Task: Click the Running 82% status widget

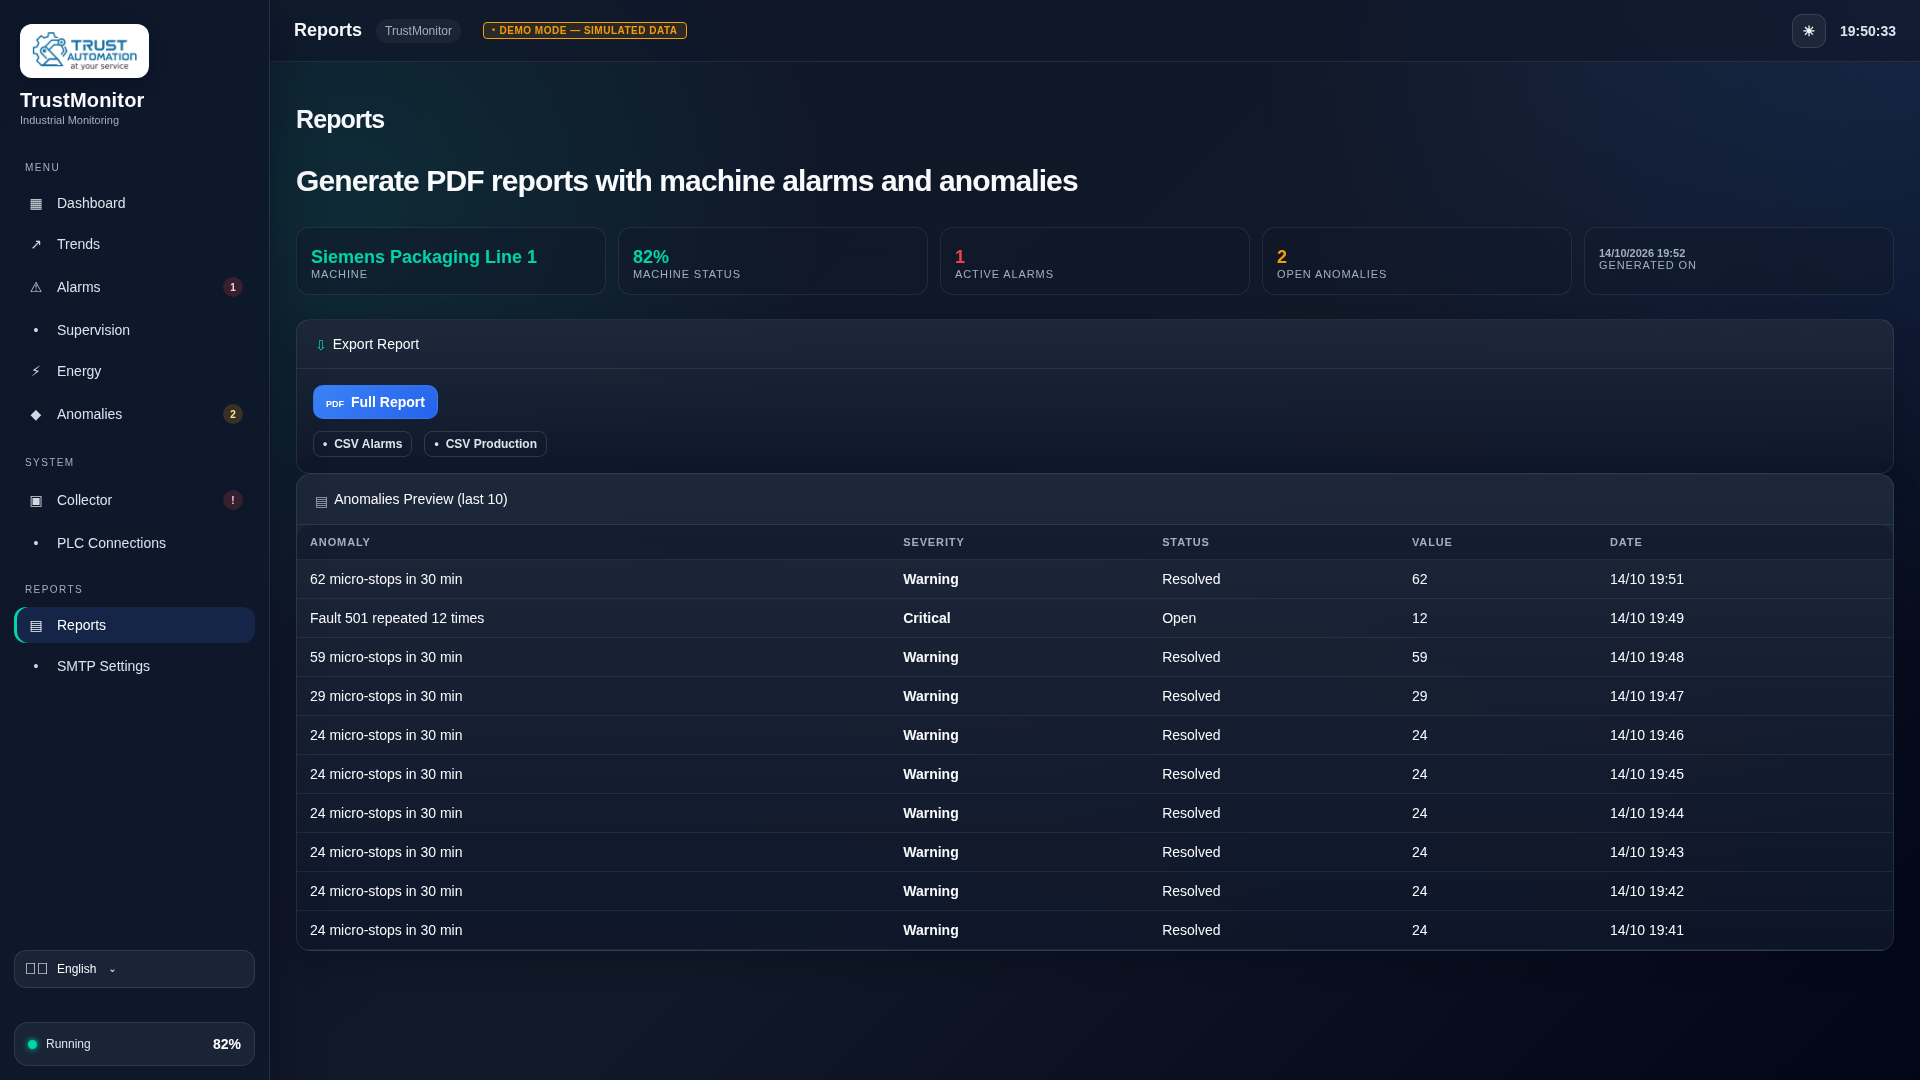Action: [134, 1044]
